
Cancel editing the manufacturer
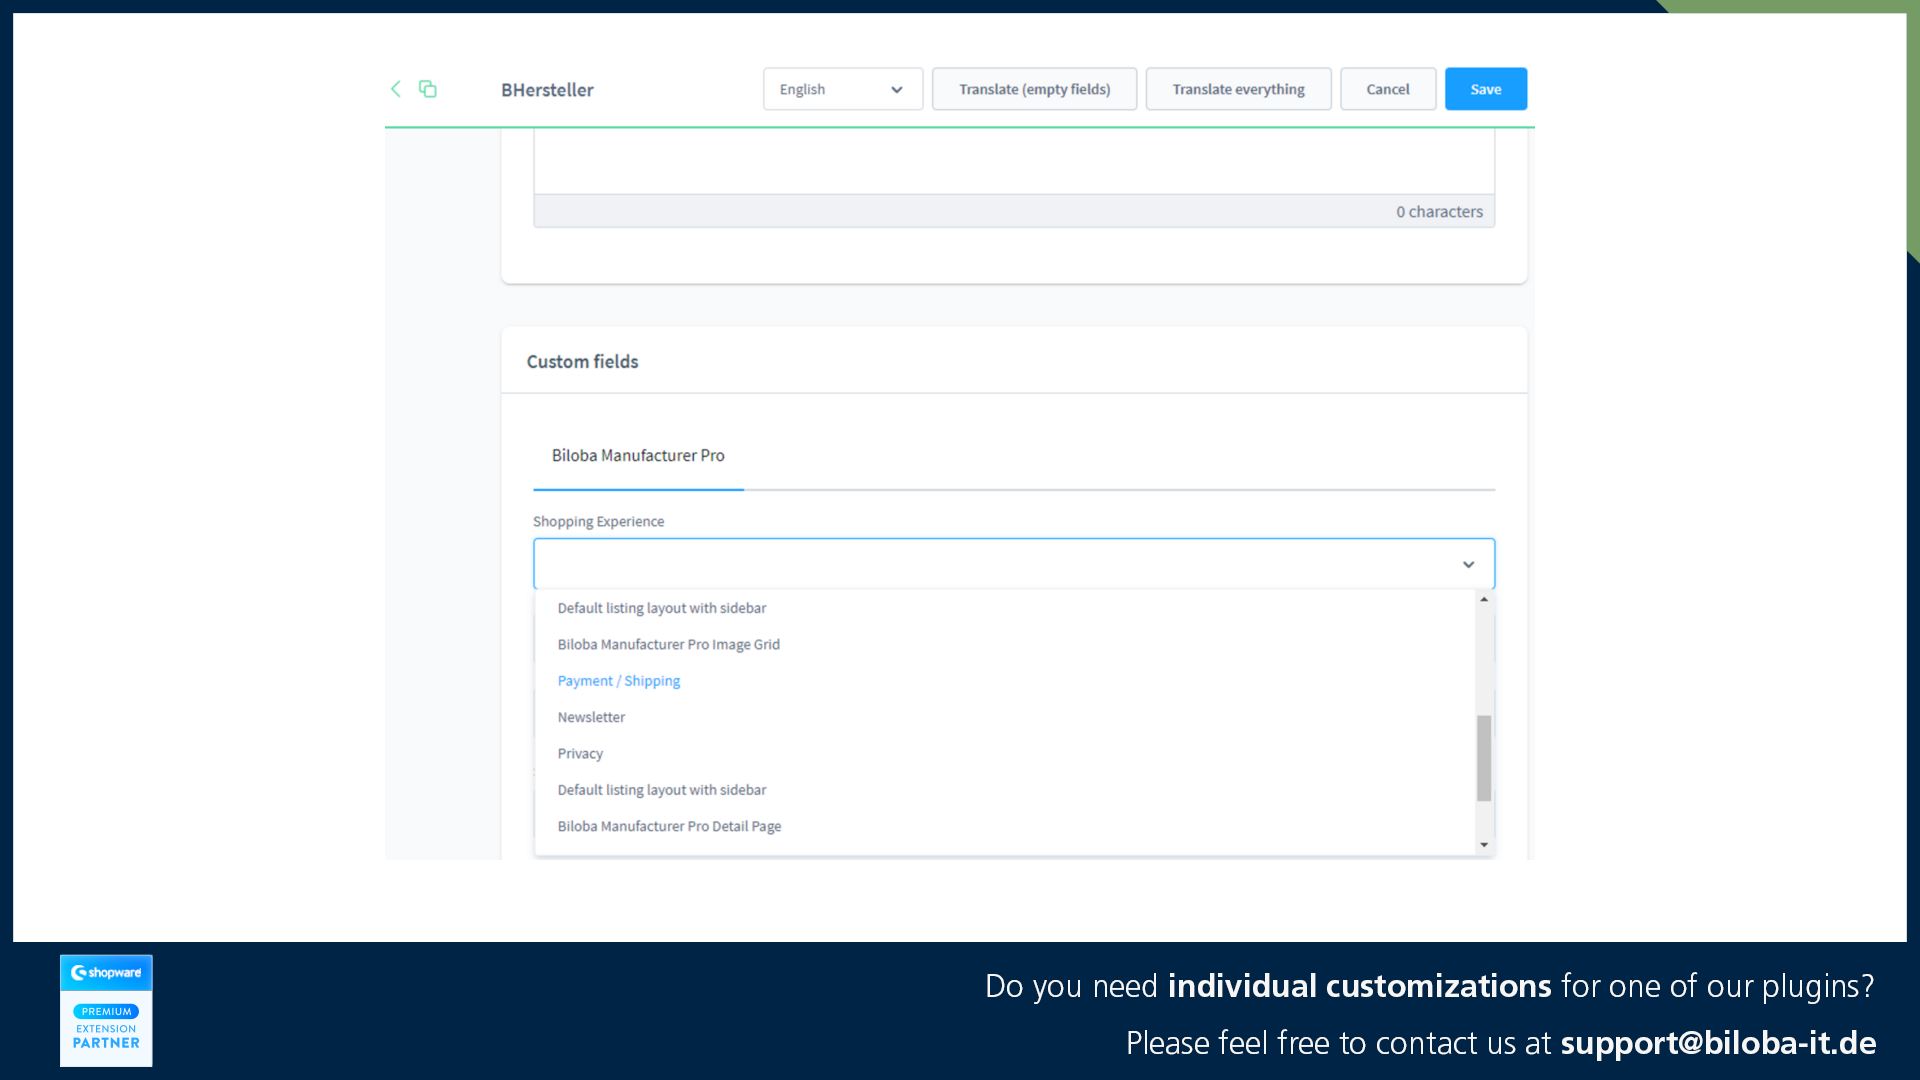[x=1388, y=89]
